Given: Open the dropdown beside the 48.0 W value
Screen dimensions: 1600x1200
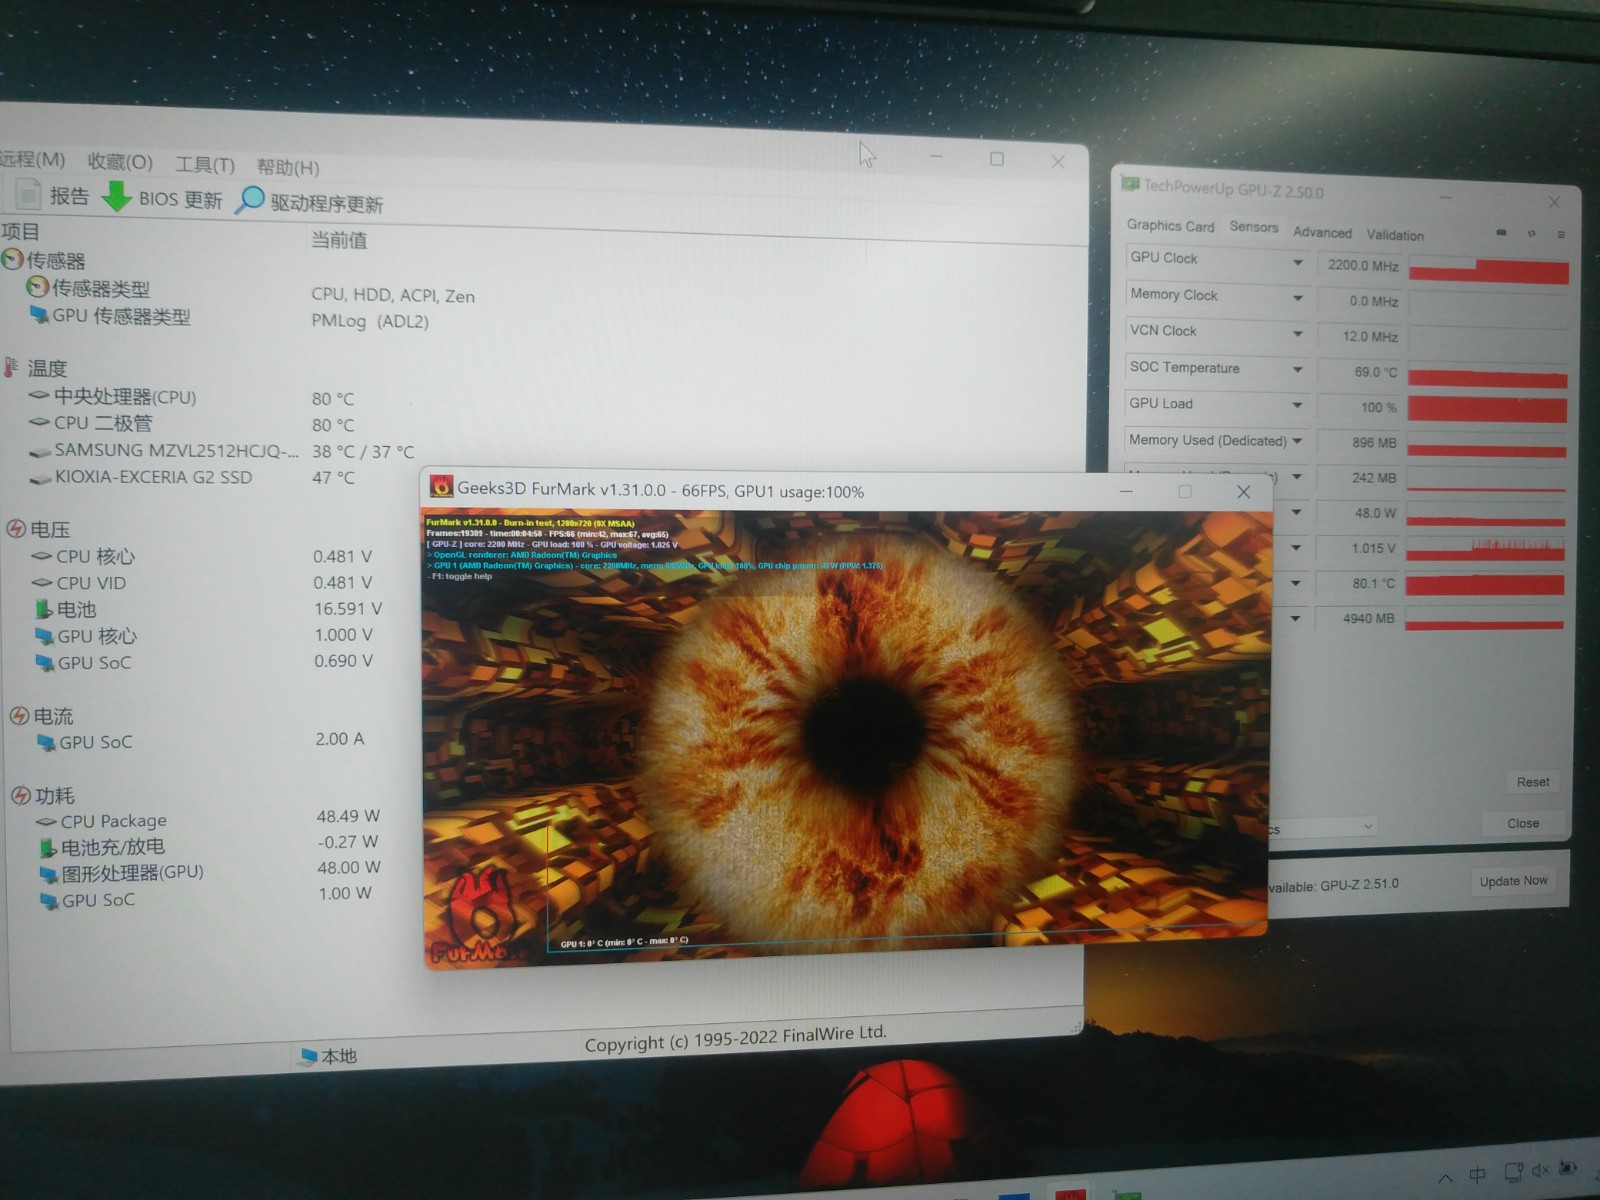Looking at the screenshot, I should [1296, 513].
